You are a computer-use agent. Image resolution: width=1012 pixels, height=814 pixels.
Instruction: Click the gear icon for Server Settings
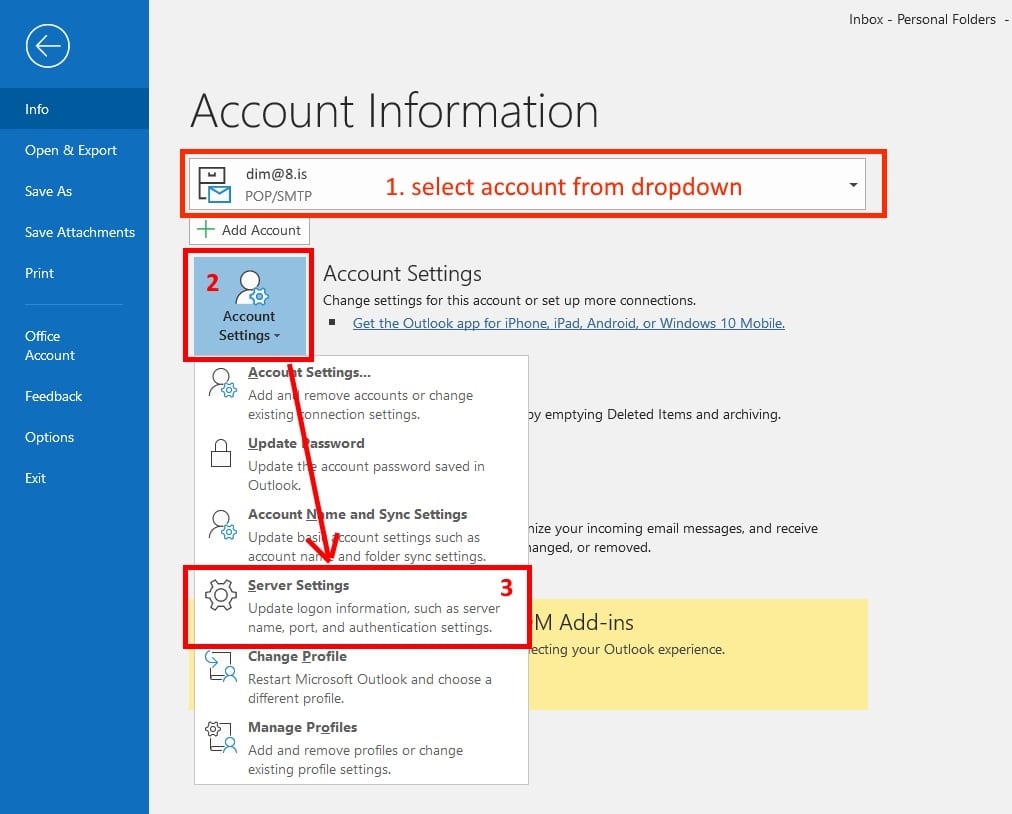tap(221, 595)
